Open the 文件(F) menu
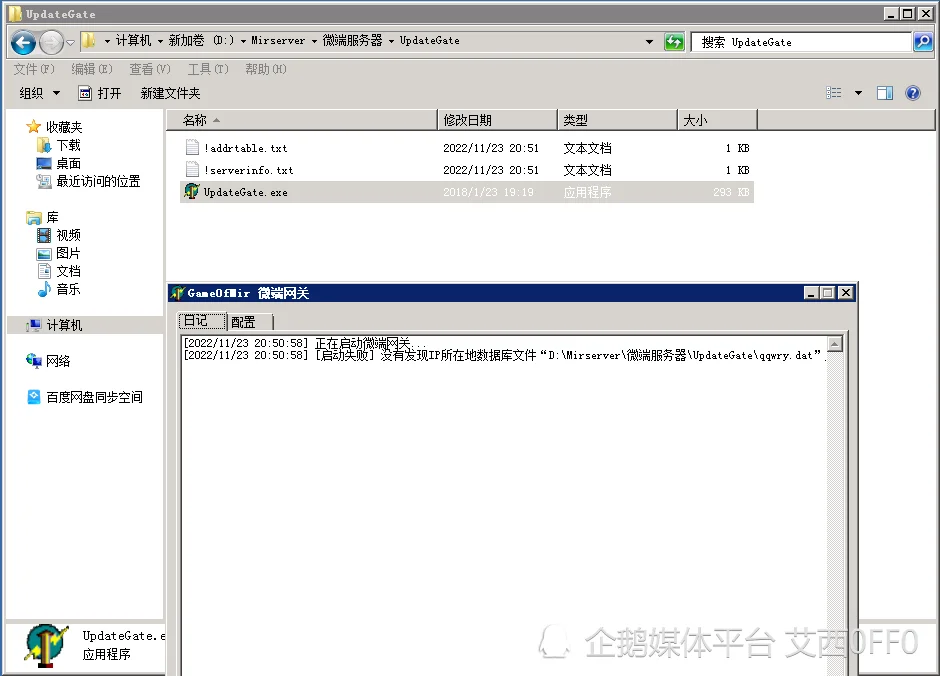The image size is (940, 676). coord(32,69)
